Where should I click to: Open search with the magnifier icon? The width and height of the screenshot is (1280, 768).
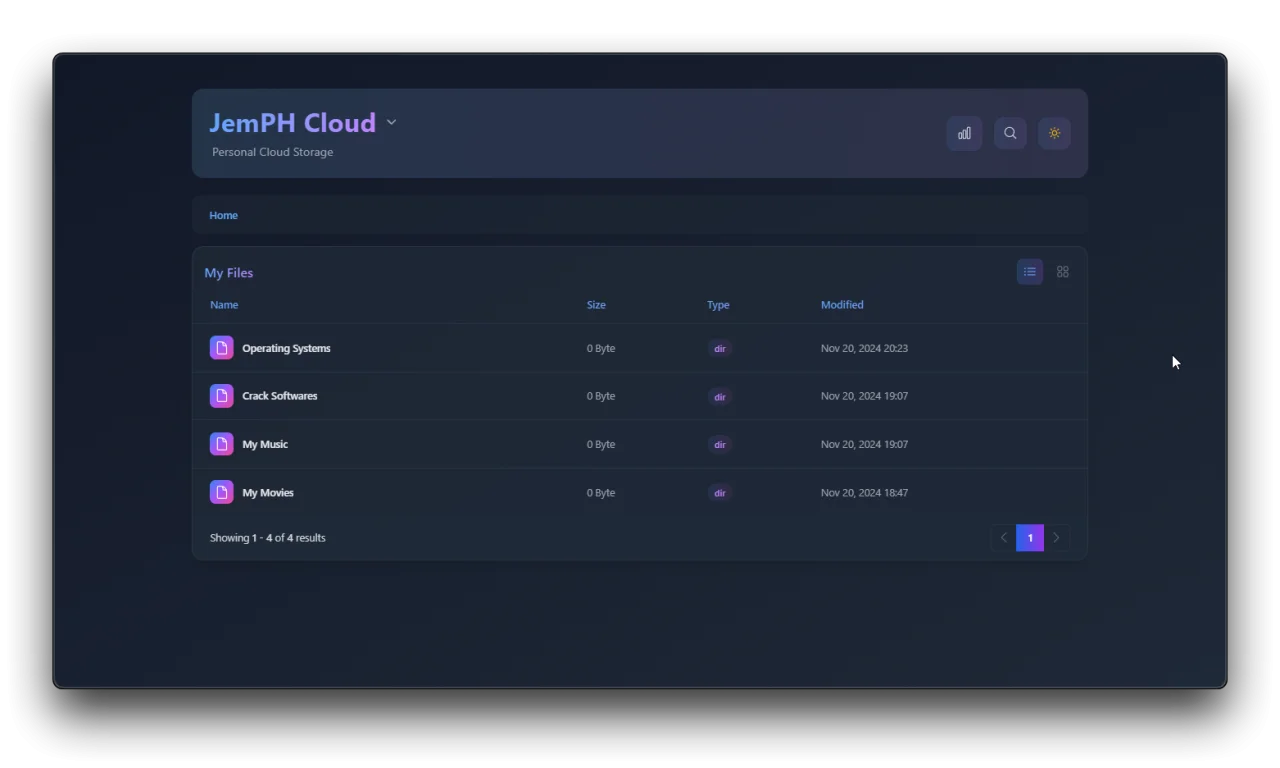(x=1010, y=133)
